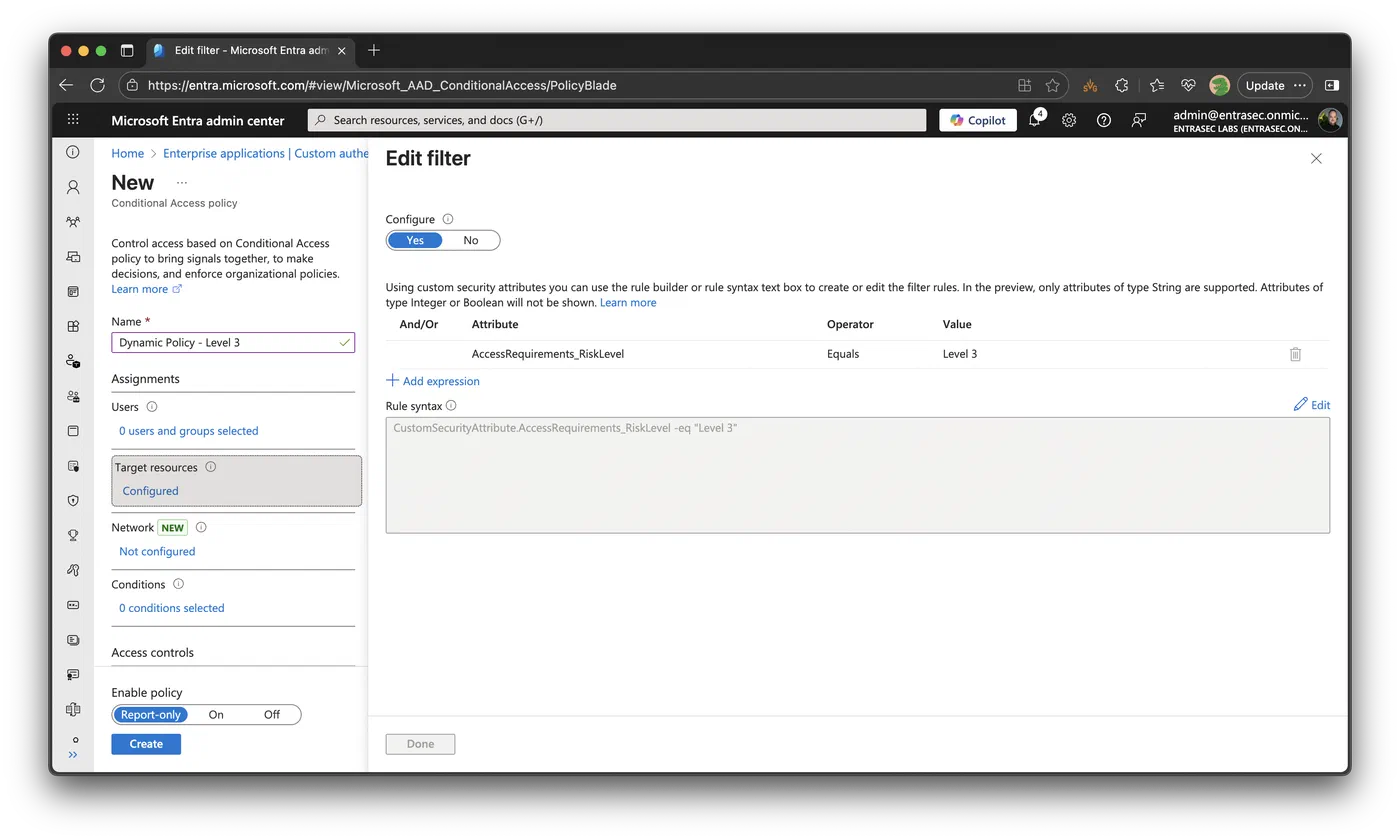Open the waffle app launcher icon

pos(73,120)
